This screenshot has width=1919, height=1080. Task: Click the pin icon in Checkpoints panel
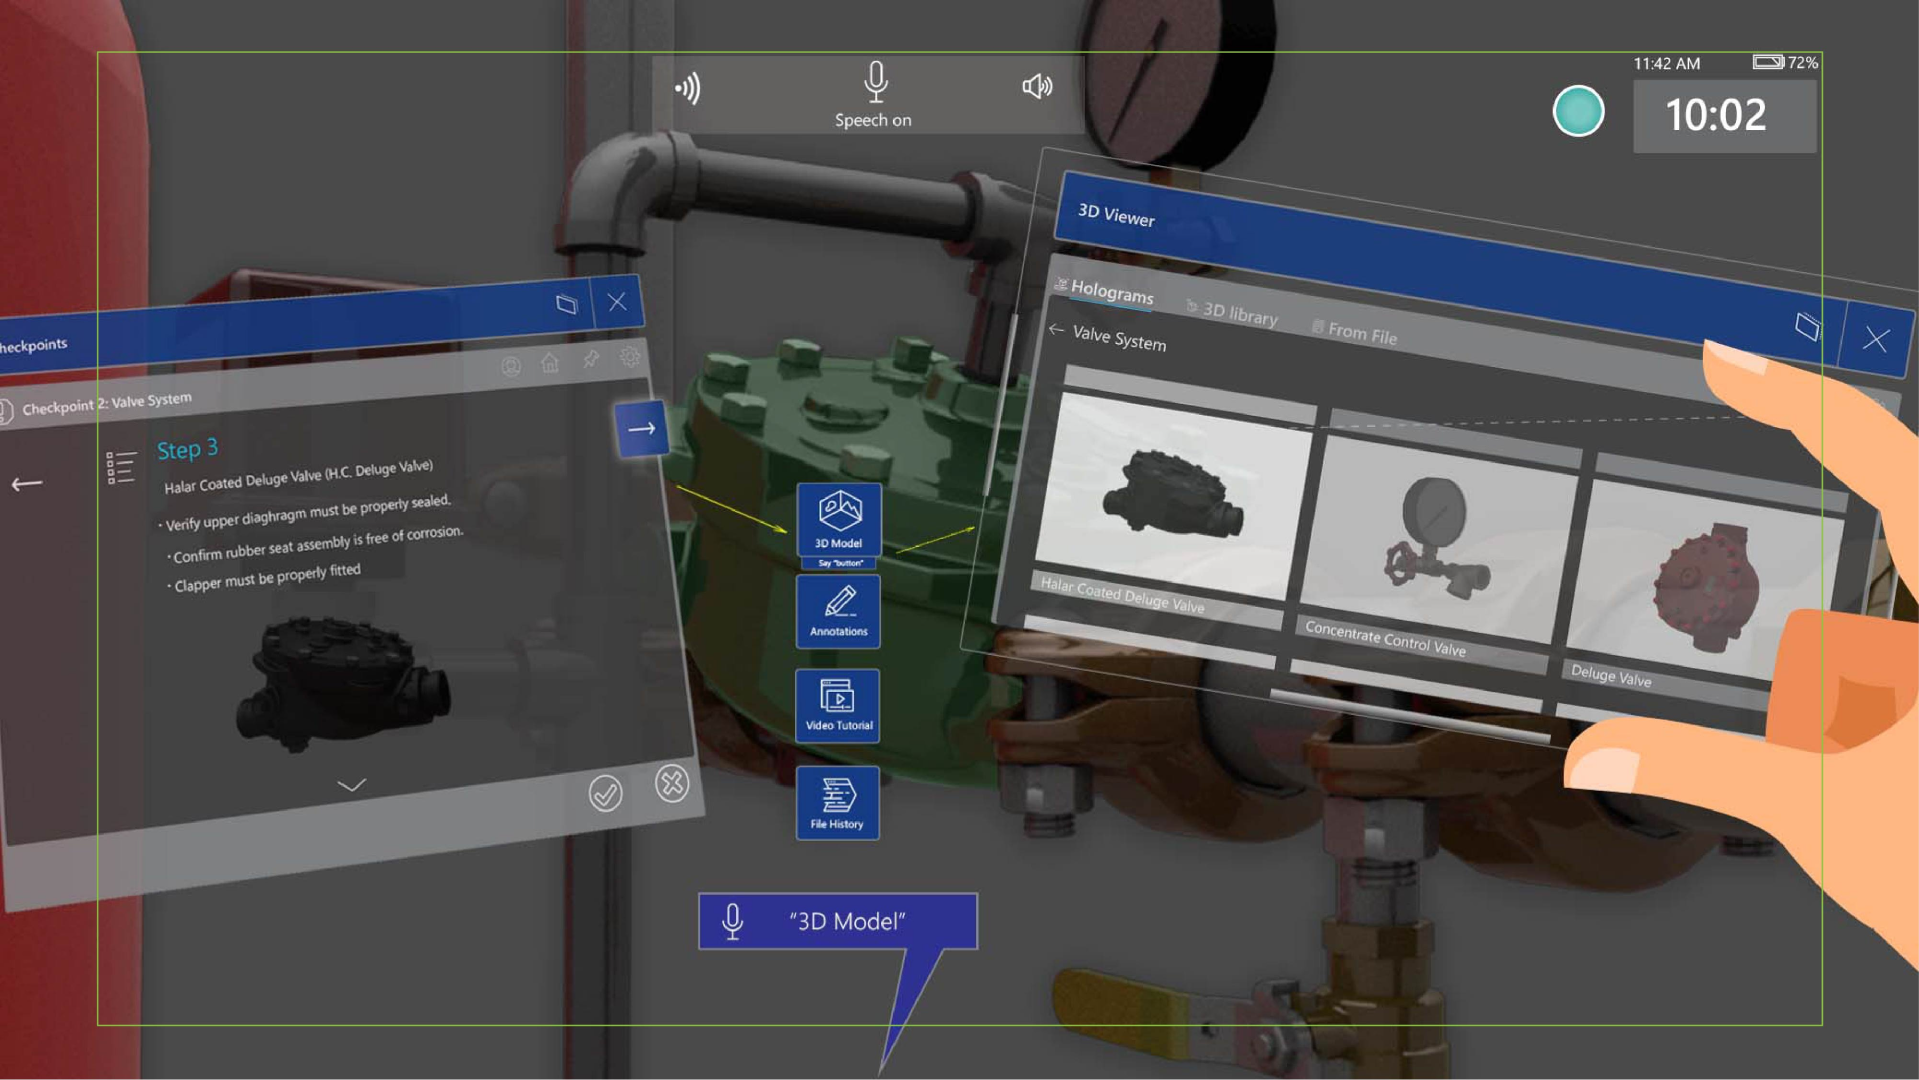[x=591, y=359]
